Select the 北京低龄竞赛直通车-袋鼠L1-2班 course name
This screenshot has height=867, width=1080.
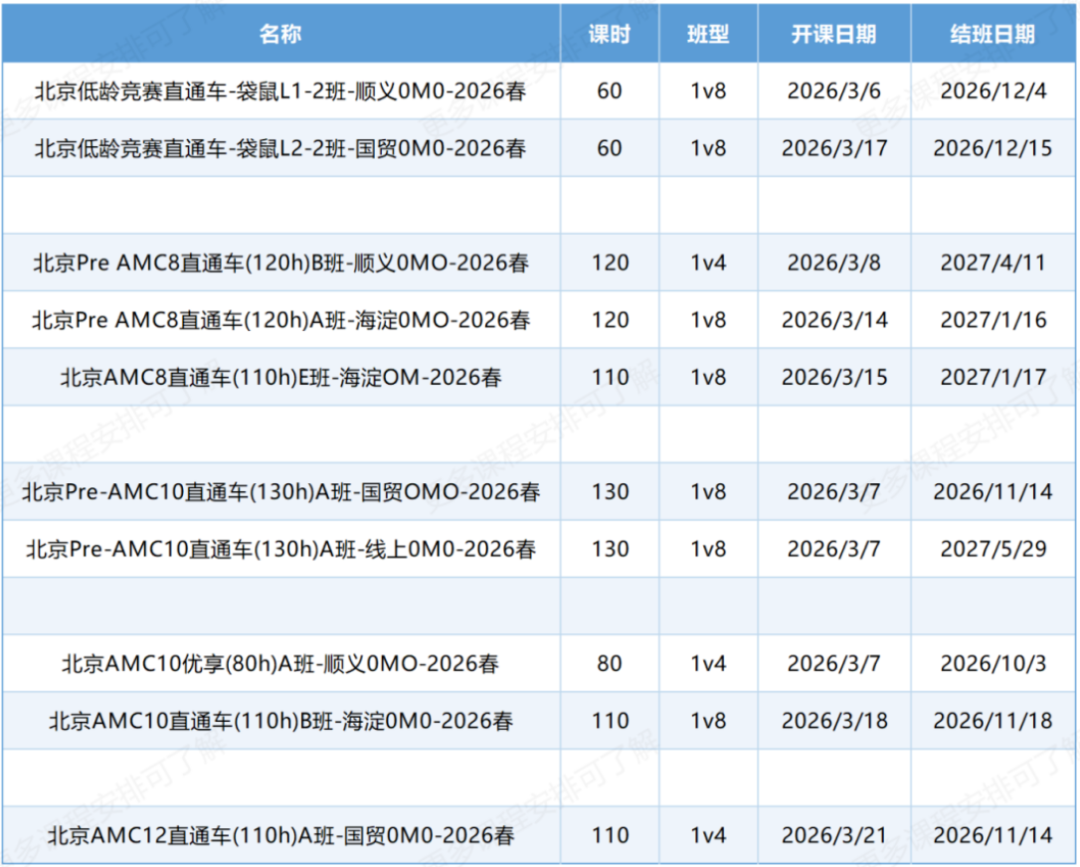[280, 92]
